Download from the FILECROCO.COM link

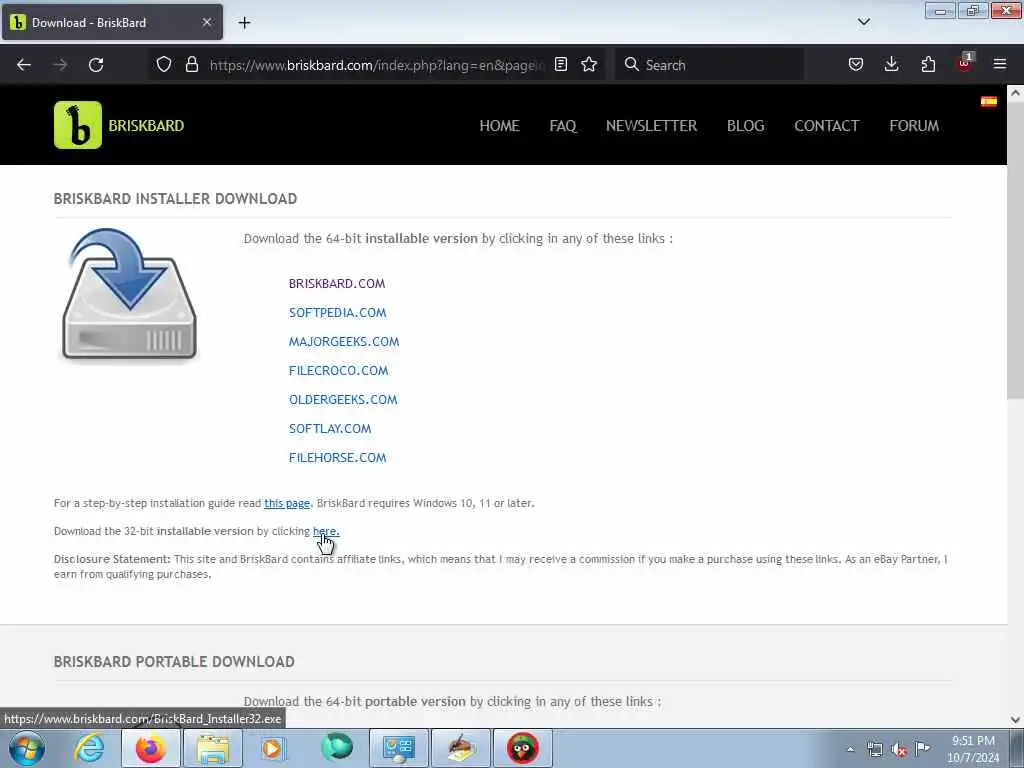[x=338, y=371]
